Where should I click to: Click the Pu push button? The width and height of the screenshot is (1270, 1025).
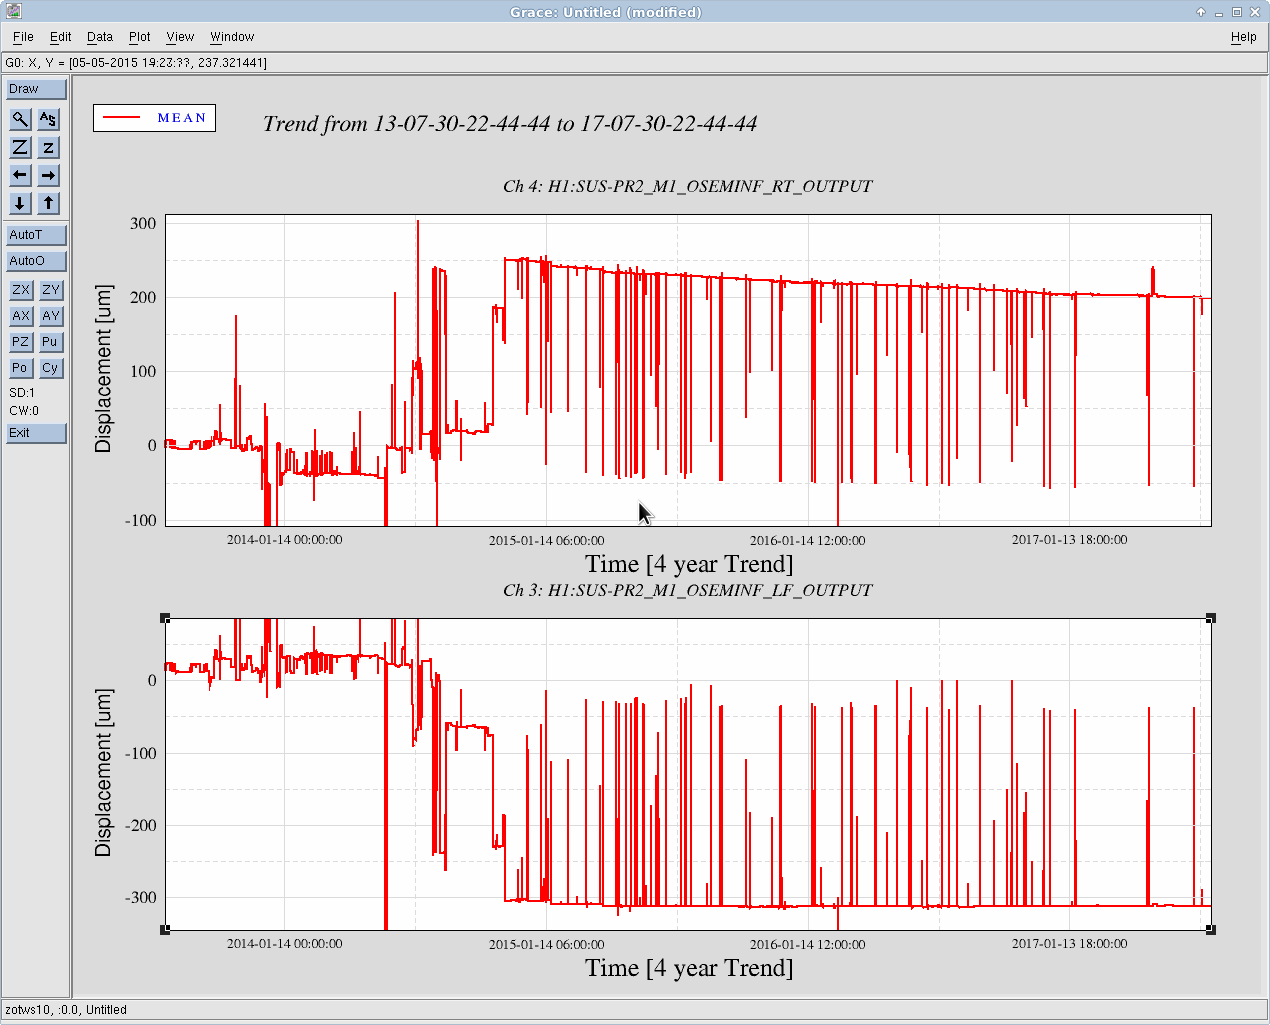(x=51, y=342)
